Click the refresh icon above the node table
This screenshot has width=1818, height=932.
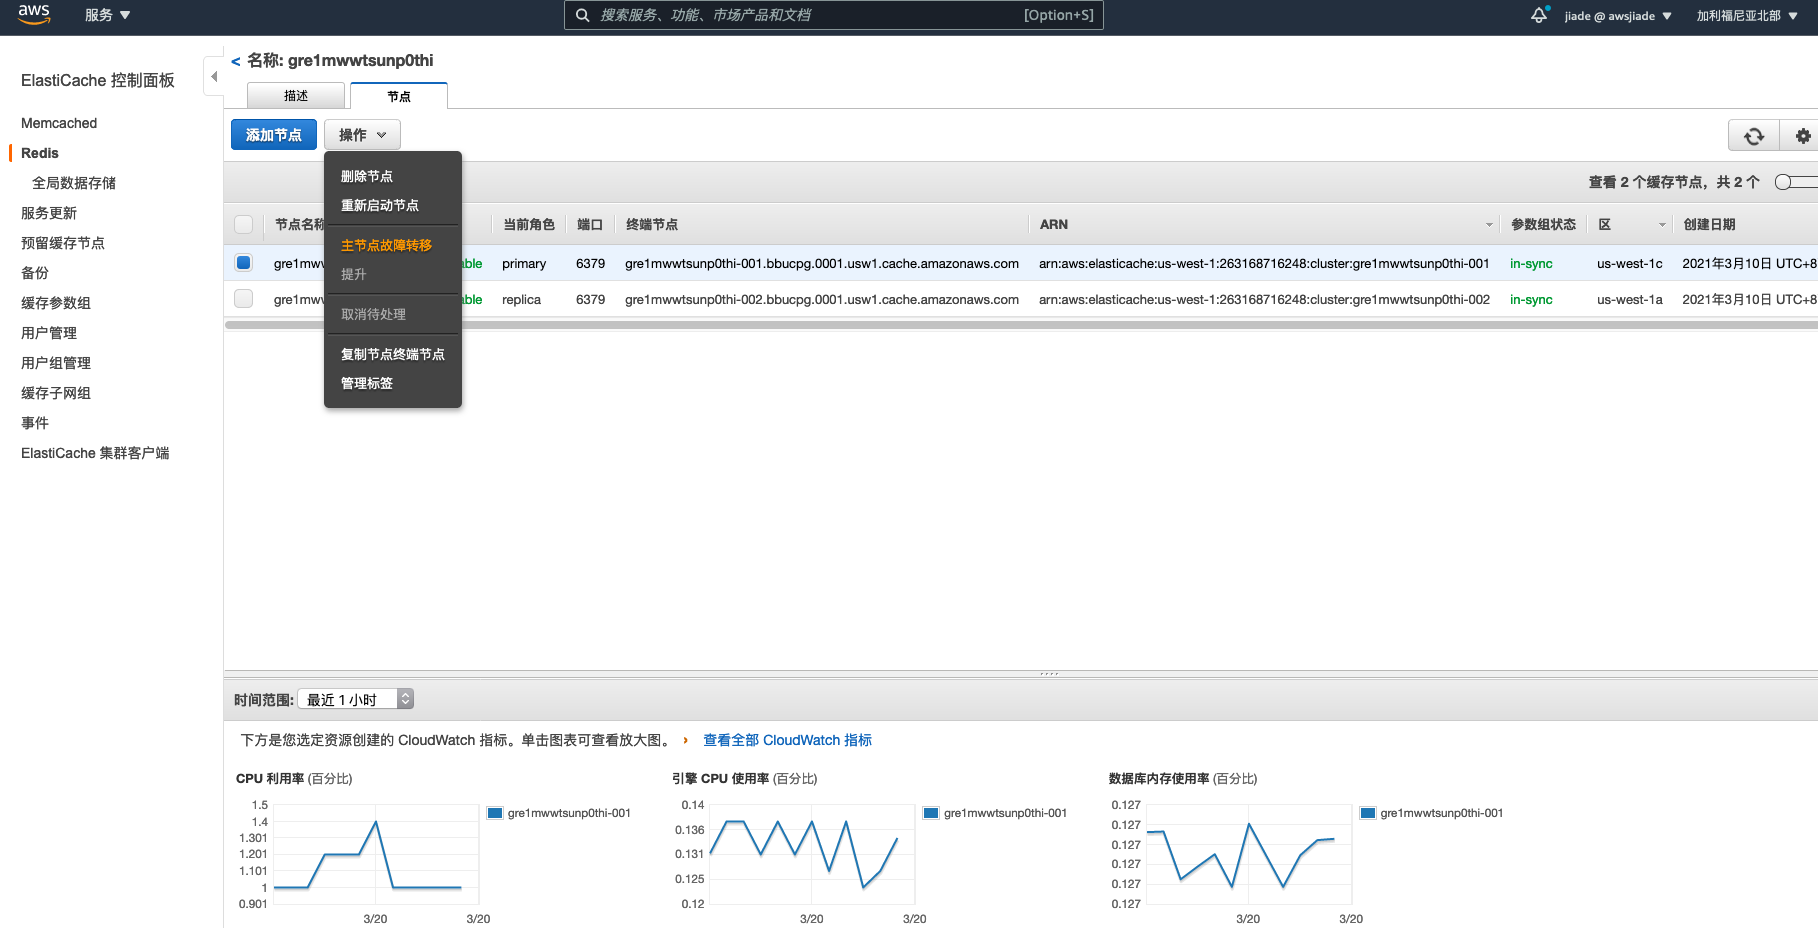point(1753,136)
